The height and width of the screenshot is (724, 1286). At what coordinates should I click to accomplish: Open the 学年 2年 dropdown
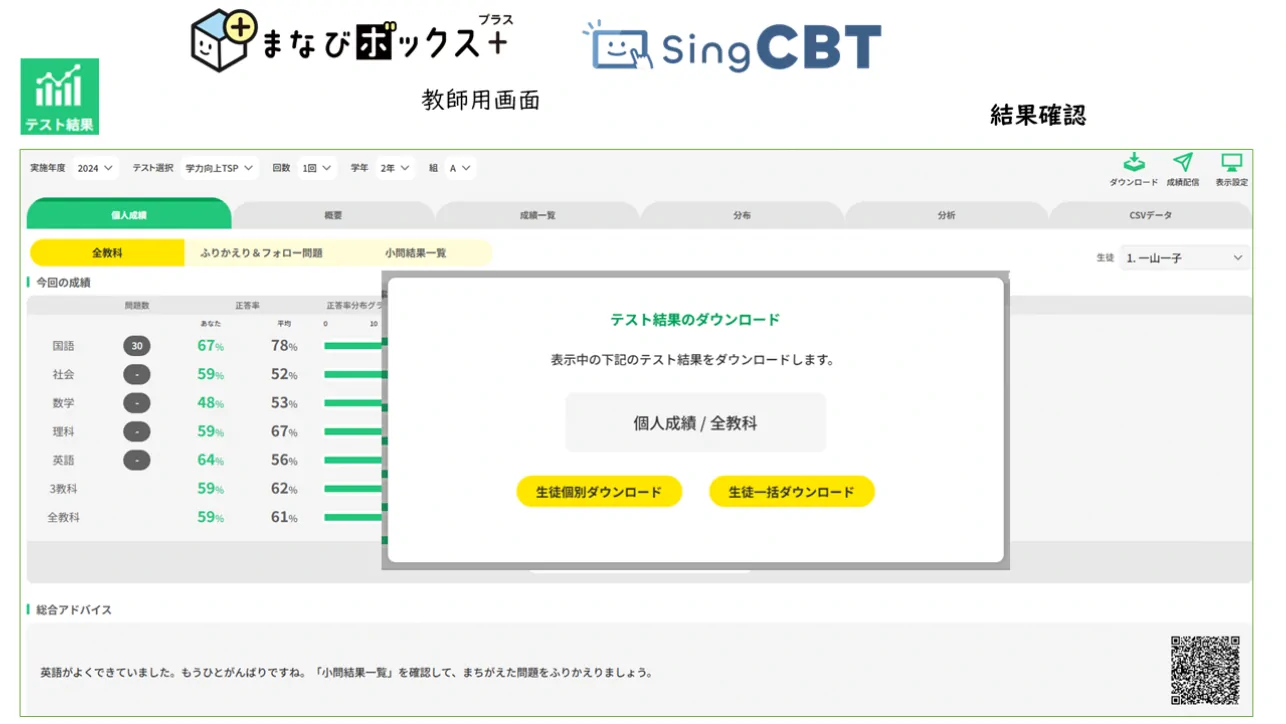tap(395, 169)
